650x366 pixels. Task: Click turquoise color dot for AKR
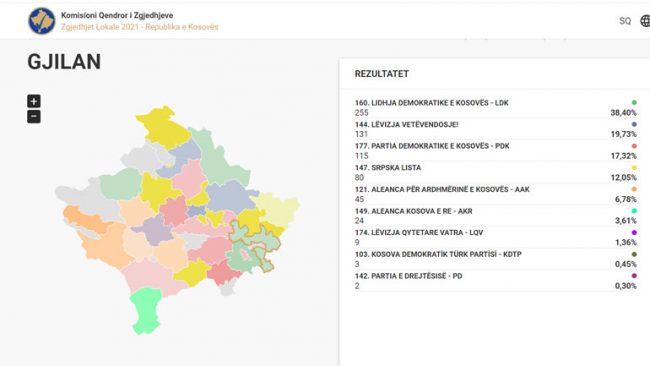click(x=634, y=211)
